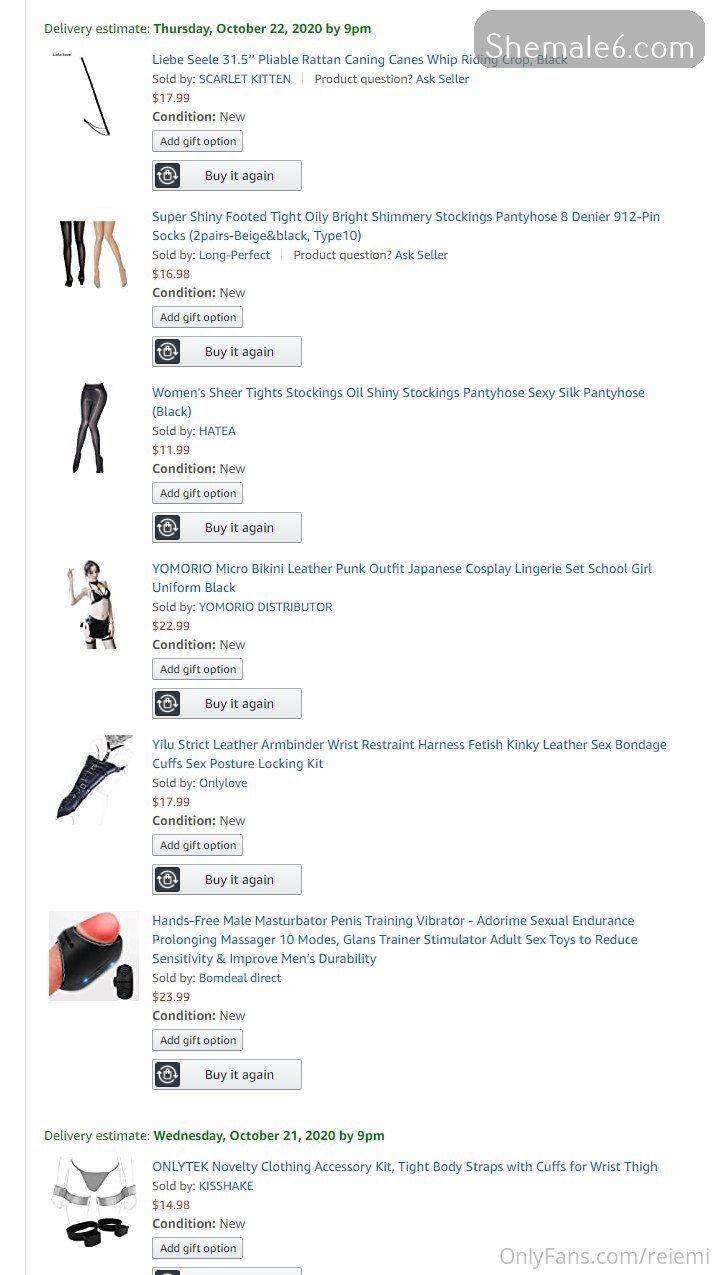Open the Bomdeal direct seller link
The width and height of the screenshot is (715, 1275).
tap(240, 978)
